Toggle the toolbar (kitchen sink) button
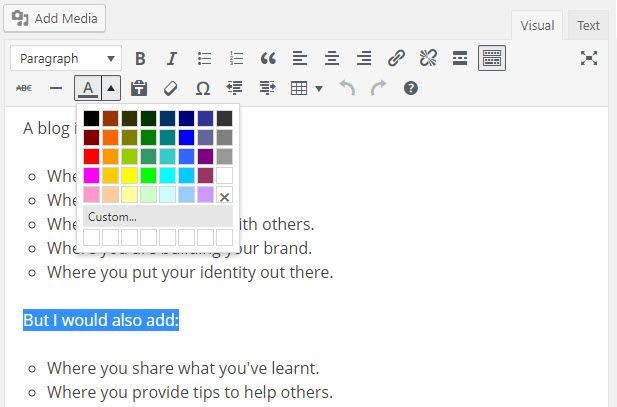617x407 pixels. 491,59
